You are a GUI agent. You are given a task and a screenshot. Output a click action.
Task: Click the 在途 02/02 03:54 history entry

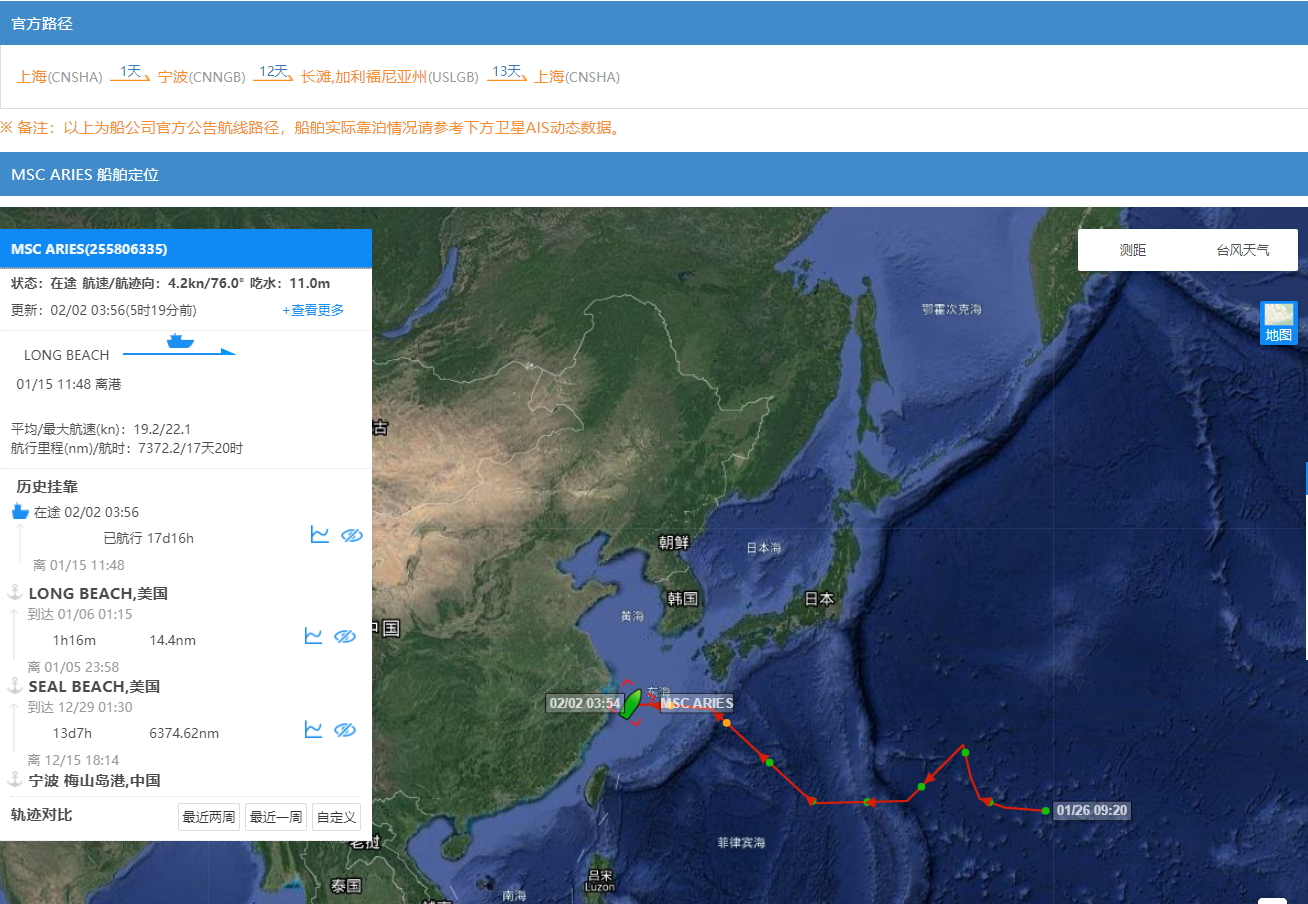pos(86,512)
